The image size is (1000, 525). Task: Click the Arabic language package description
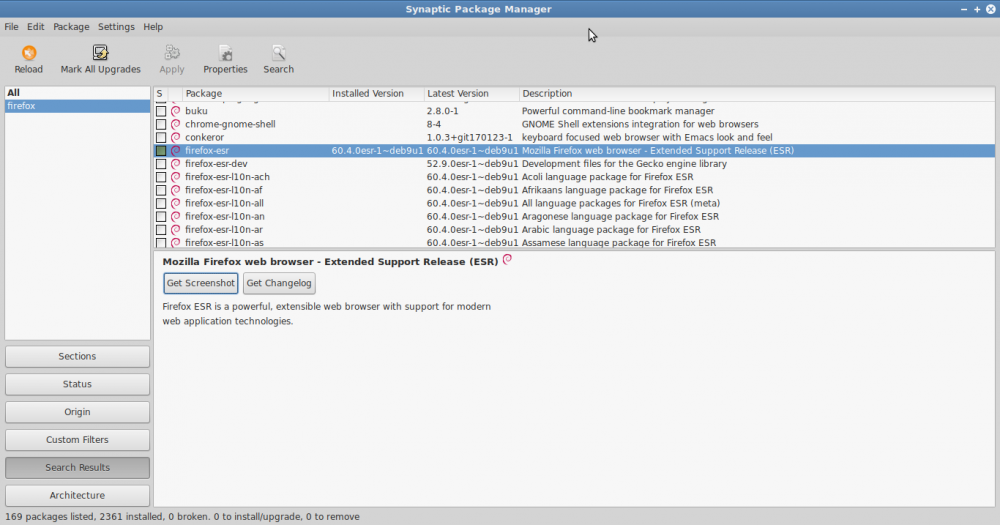point(611,230)
